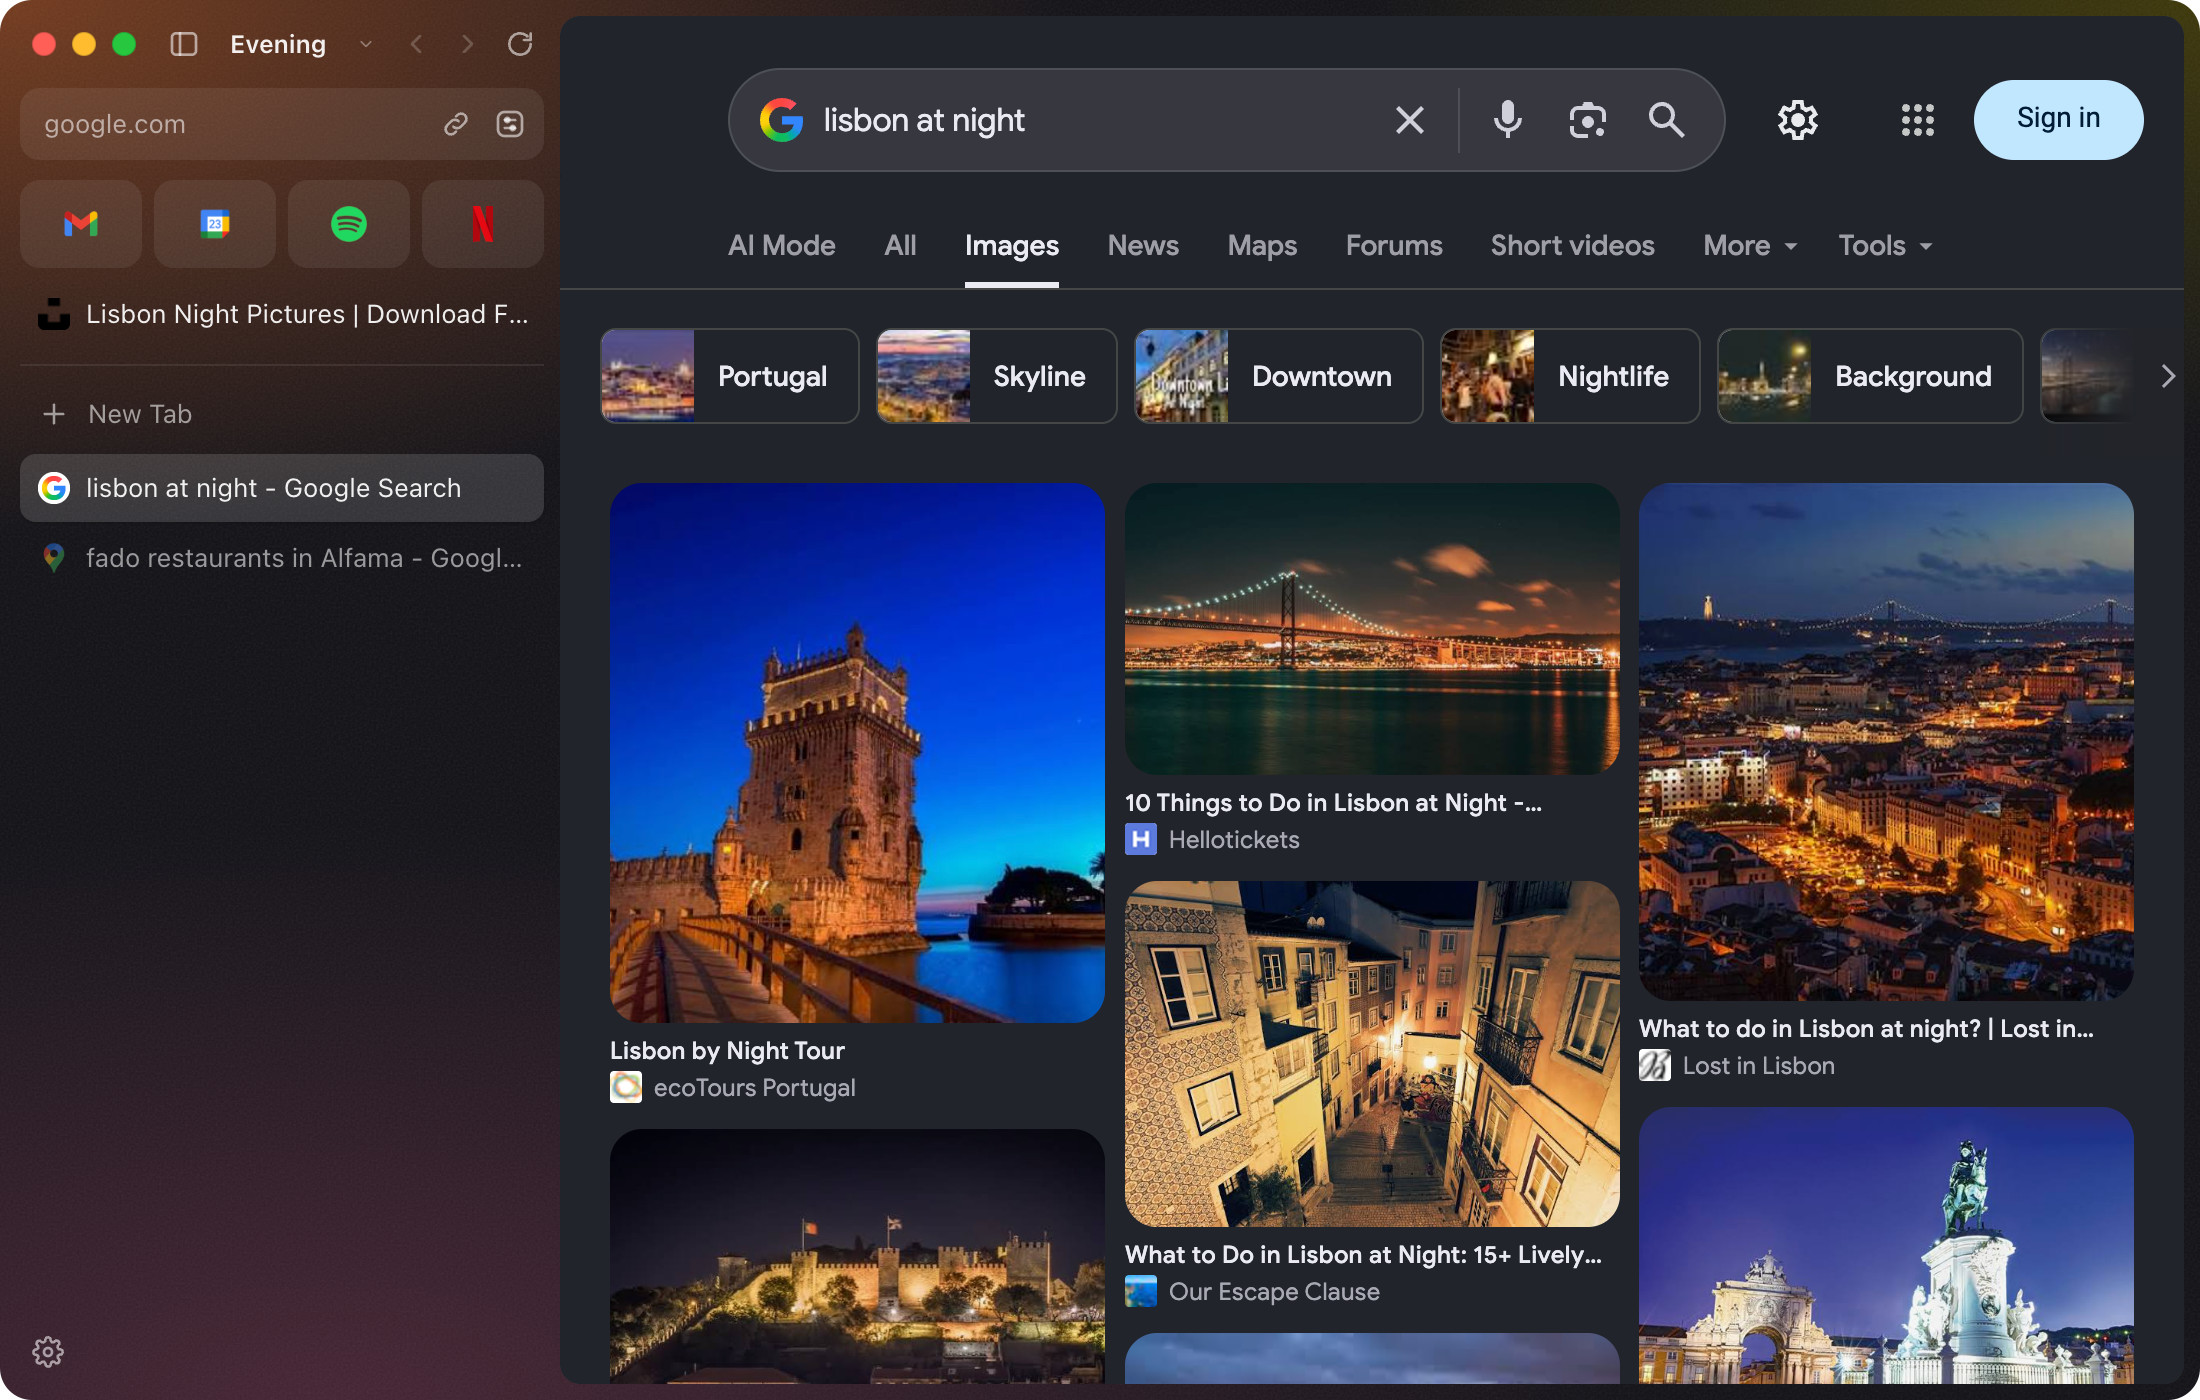Open 15+ Lively Lisbon at Night link
The image size is (2200, 1400).
[x=1363, y=1255]
